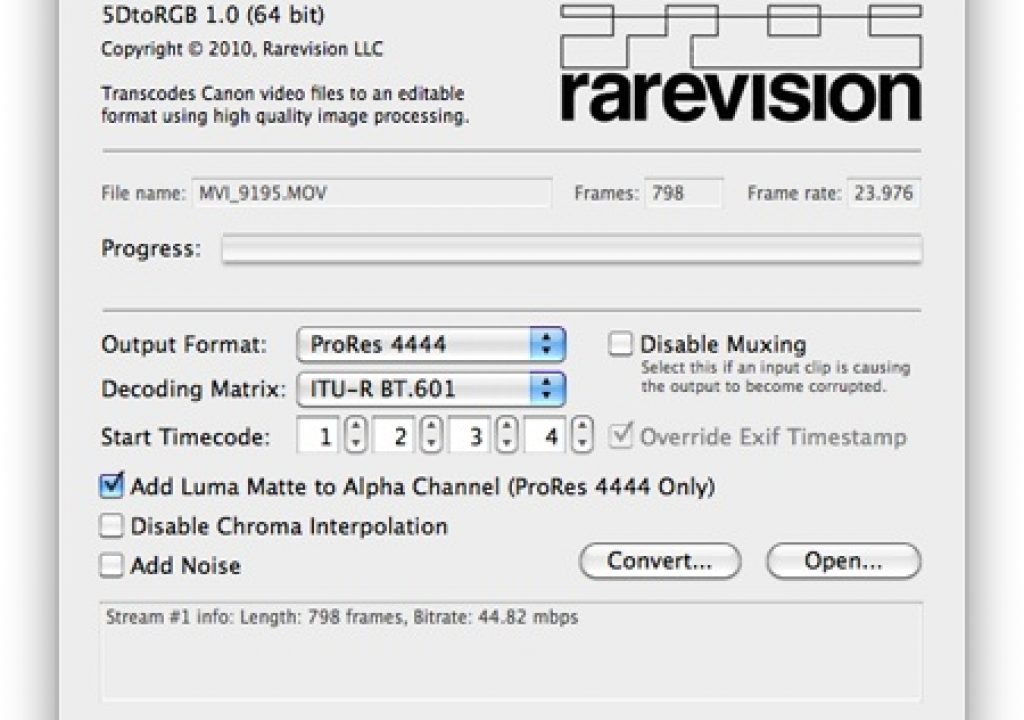Click the seconds timecode field showing 3
Viewport: 1024px width, 720px height.
[470, 436]
